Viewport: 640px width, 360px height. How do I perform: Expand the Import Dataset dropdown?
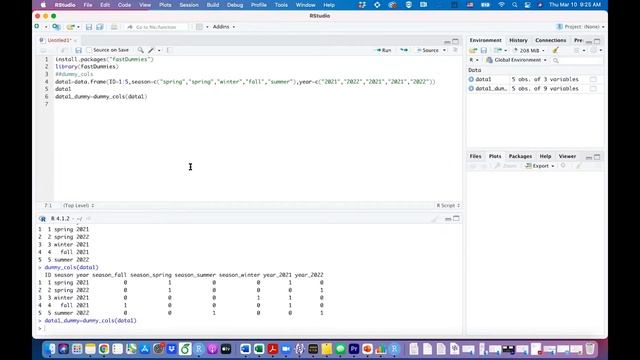(x=500, y=50)
